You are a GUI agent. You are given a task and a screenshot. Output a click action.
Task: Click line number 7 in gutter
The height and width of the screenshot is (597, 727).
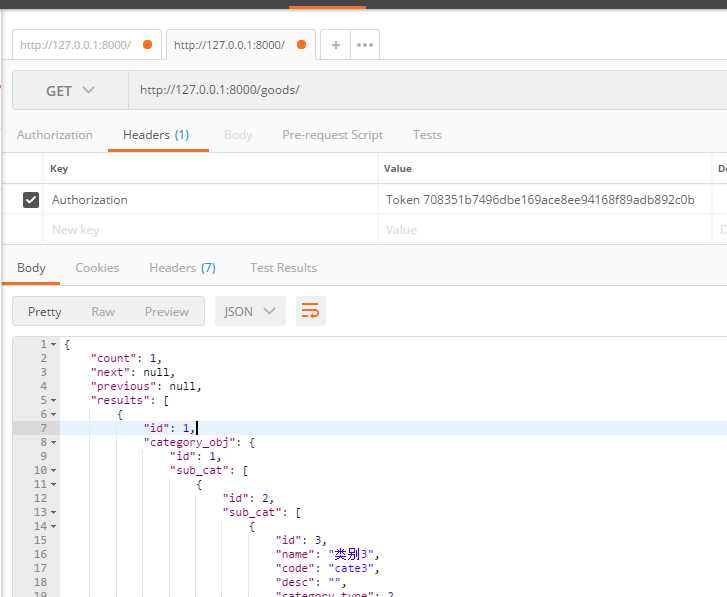44,428
